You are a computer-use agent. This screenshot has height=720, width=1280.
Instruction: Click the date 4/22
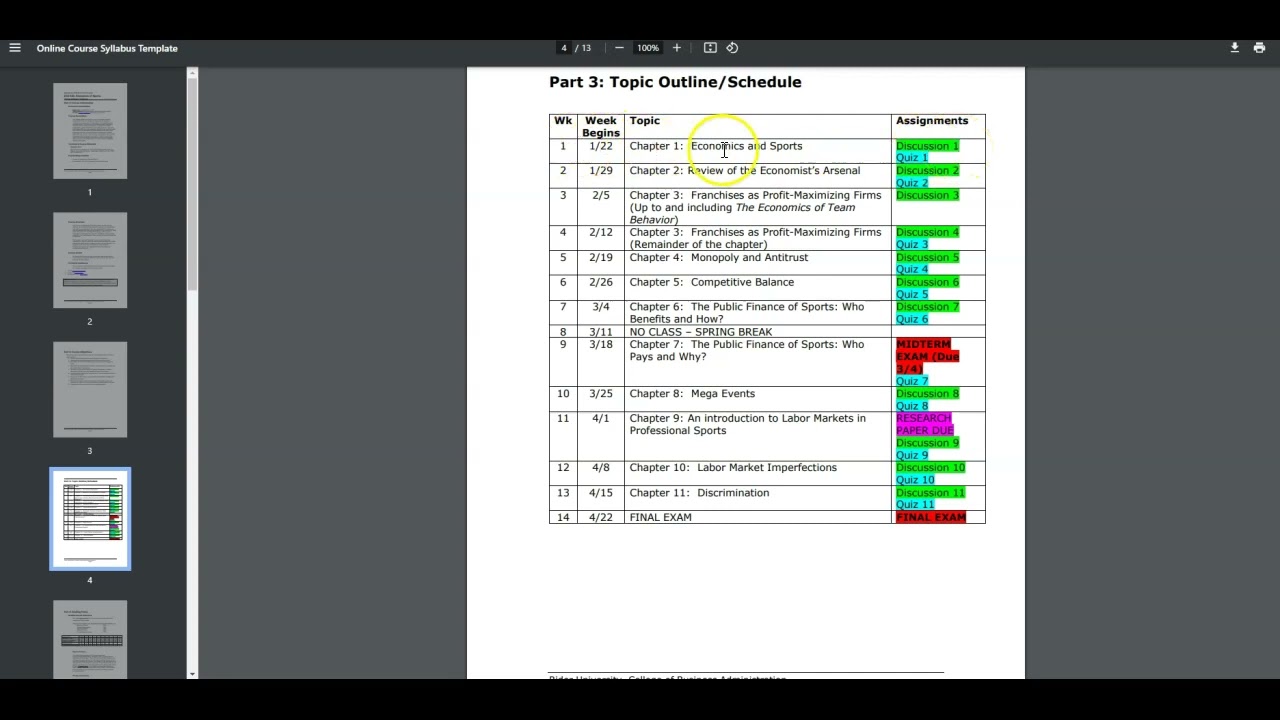click(601, 517)
